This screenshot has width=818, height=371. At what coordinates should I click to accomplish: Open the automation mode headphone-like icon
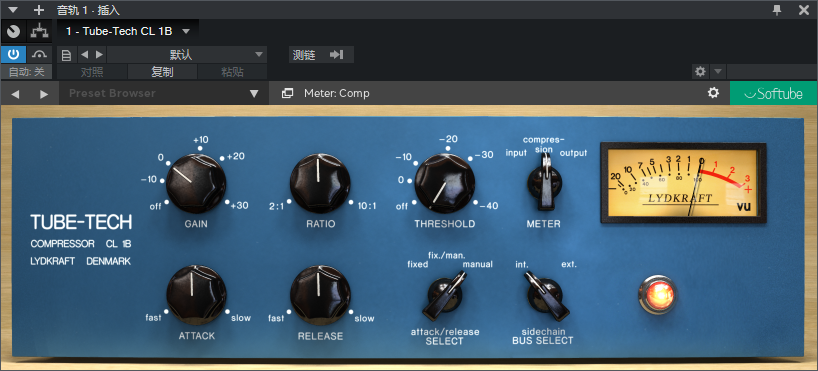pos(39,54)
